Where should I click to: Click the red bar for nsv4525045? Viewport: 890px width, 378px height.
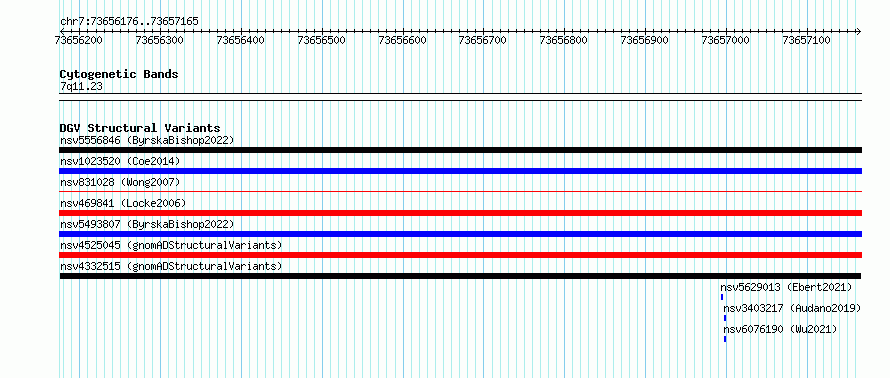tap(460, 255)
